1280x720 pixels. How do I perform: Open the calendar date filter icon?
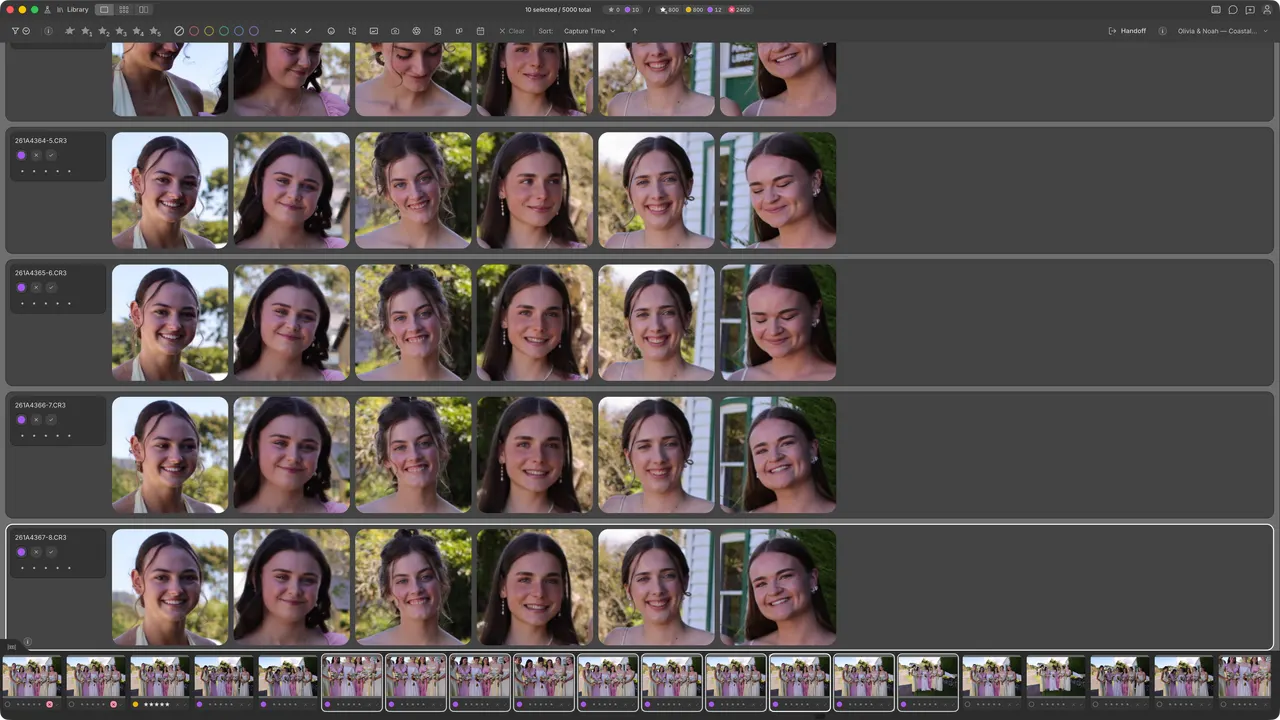pos(481,31)
